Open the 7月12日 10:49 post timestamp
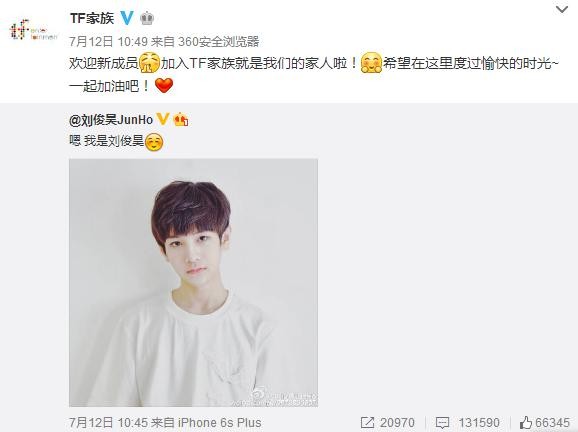 point(108,42)
